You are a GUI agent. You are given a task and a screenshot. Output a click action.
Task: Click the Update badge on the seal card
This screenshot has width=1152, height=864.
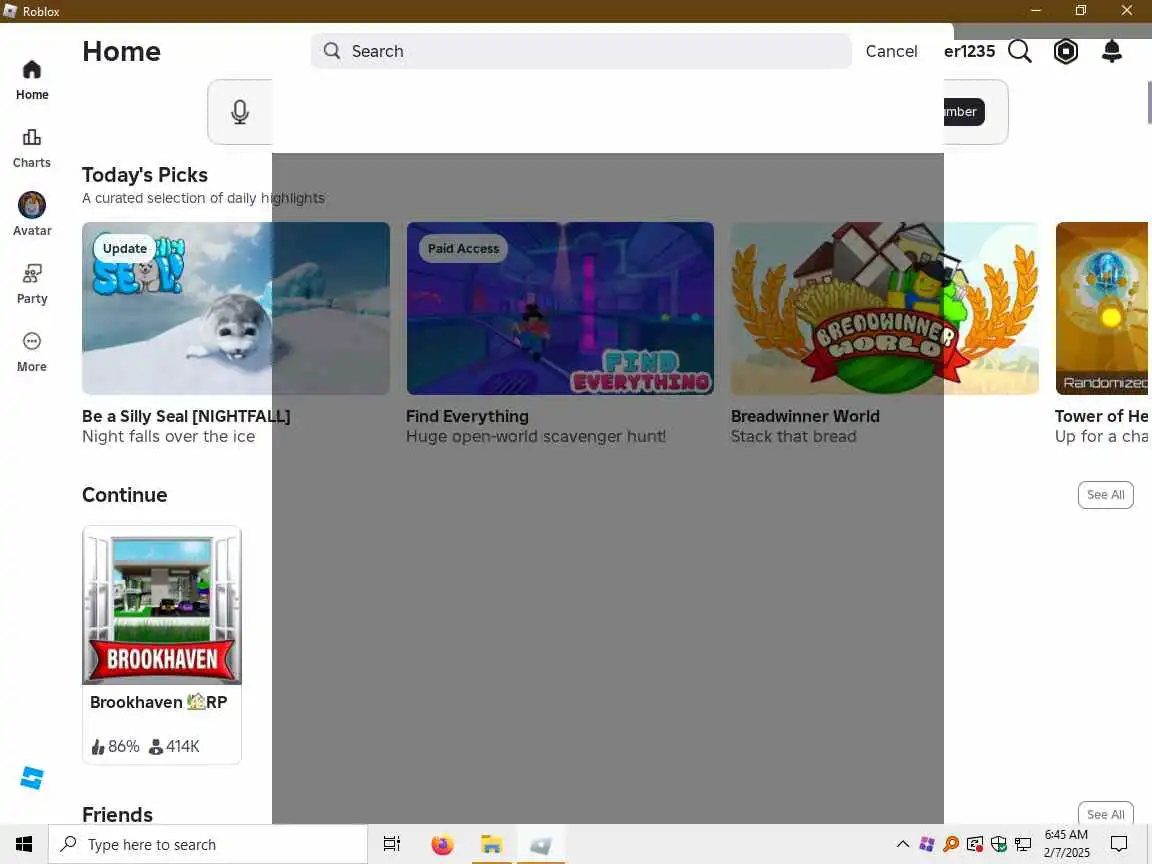tap(124, 248)
